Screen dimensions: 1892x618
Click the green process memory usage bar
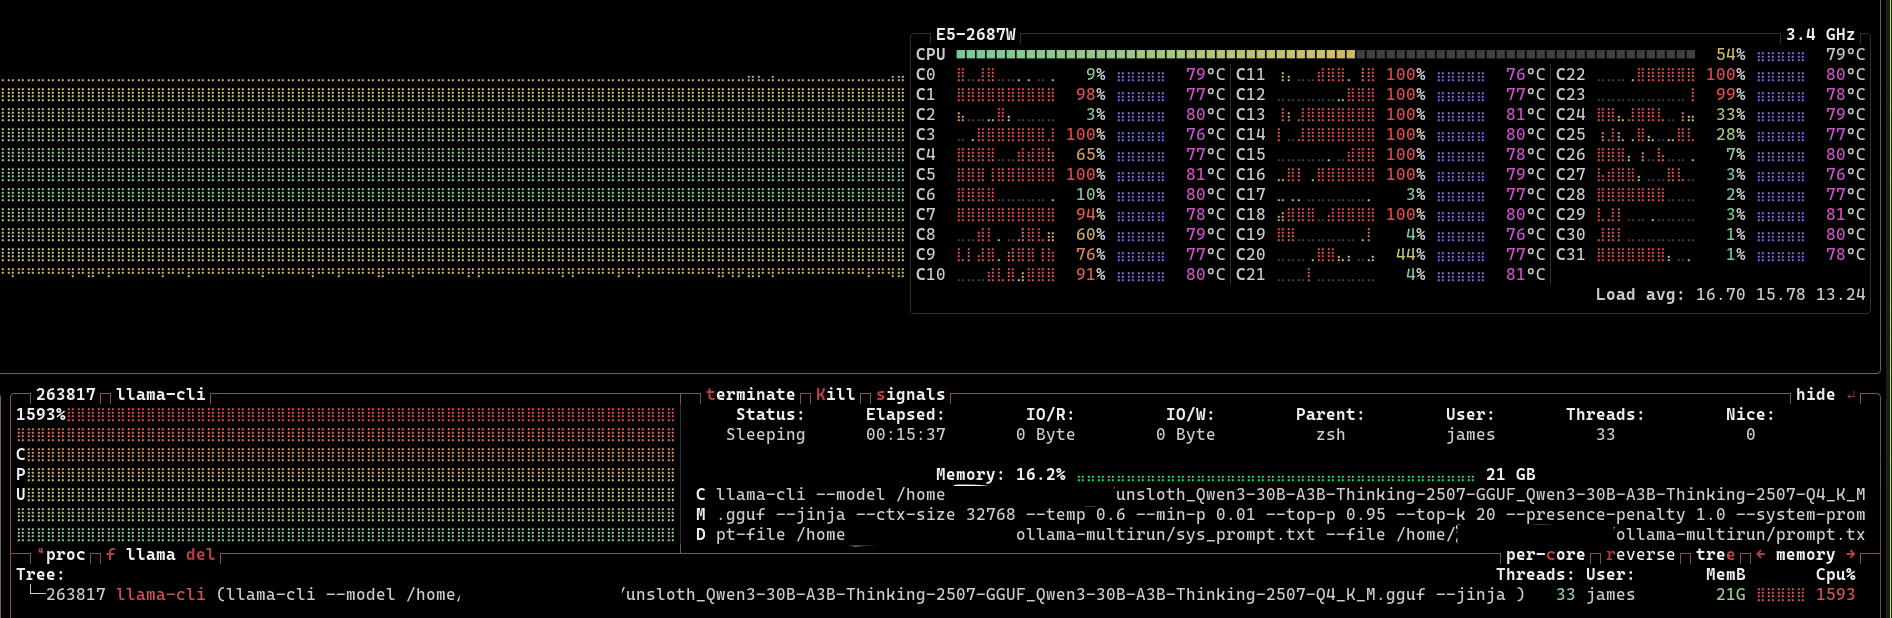[1275, 476]
